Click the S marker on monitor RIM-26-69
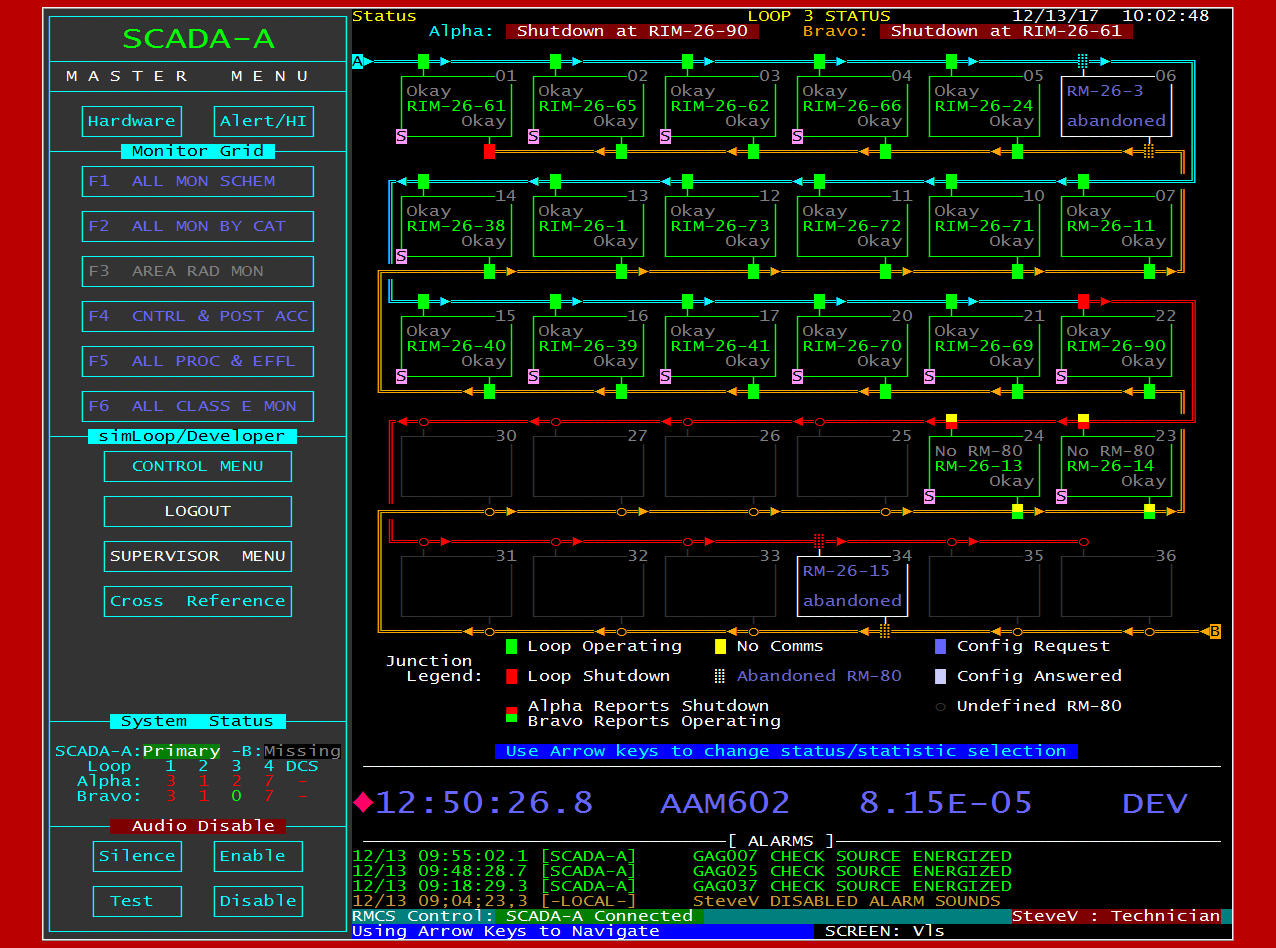Image resolution: width=1276 pixels, height=948 pixels. pos(930,376)
